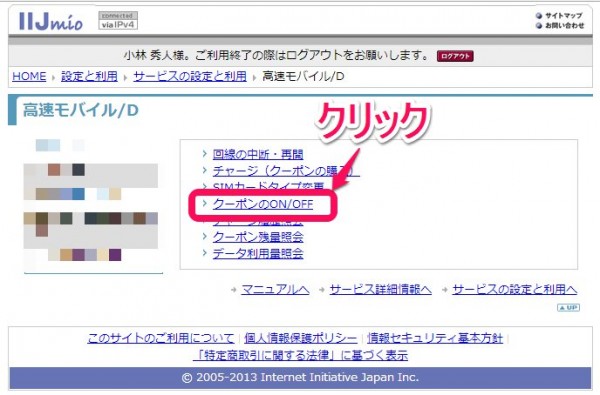
Task: Click the UP page-top icon
Action: [568, 308]
